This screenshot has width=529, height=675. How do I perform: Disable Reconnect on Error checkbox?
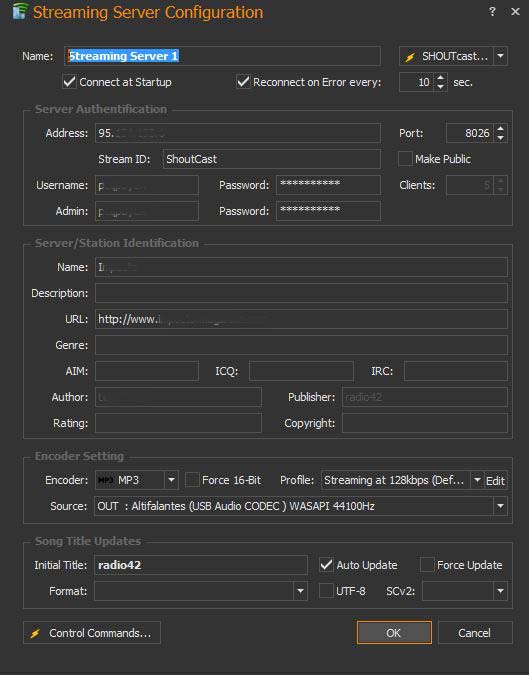243,81
